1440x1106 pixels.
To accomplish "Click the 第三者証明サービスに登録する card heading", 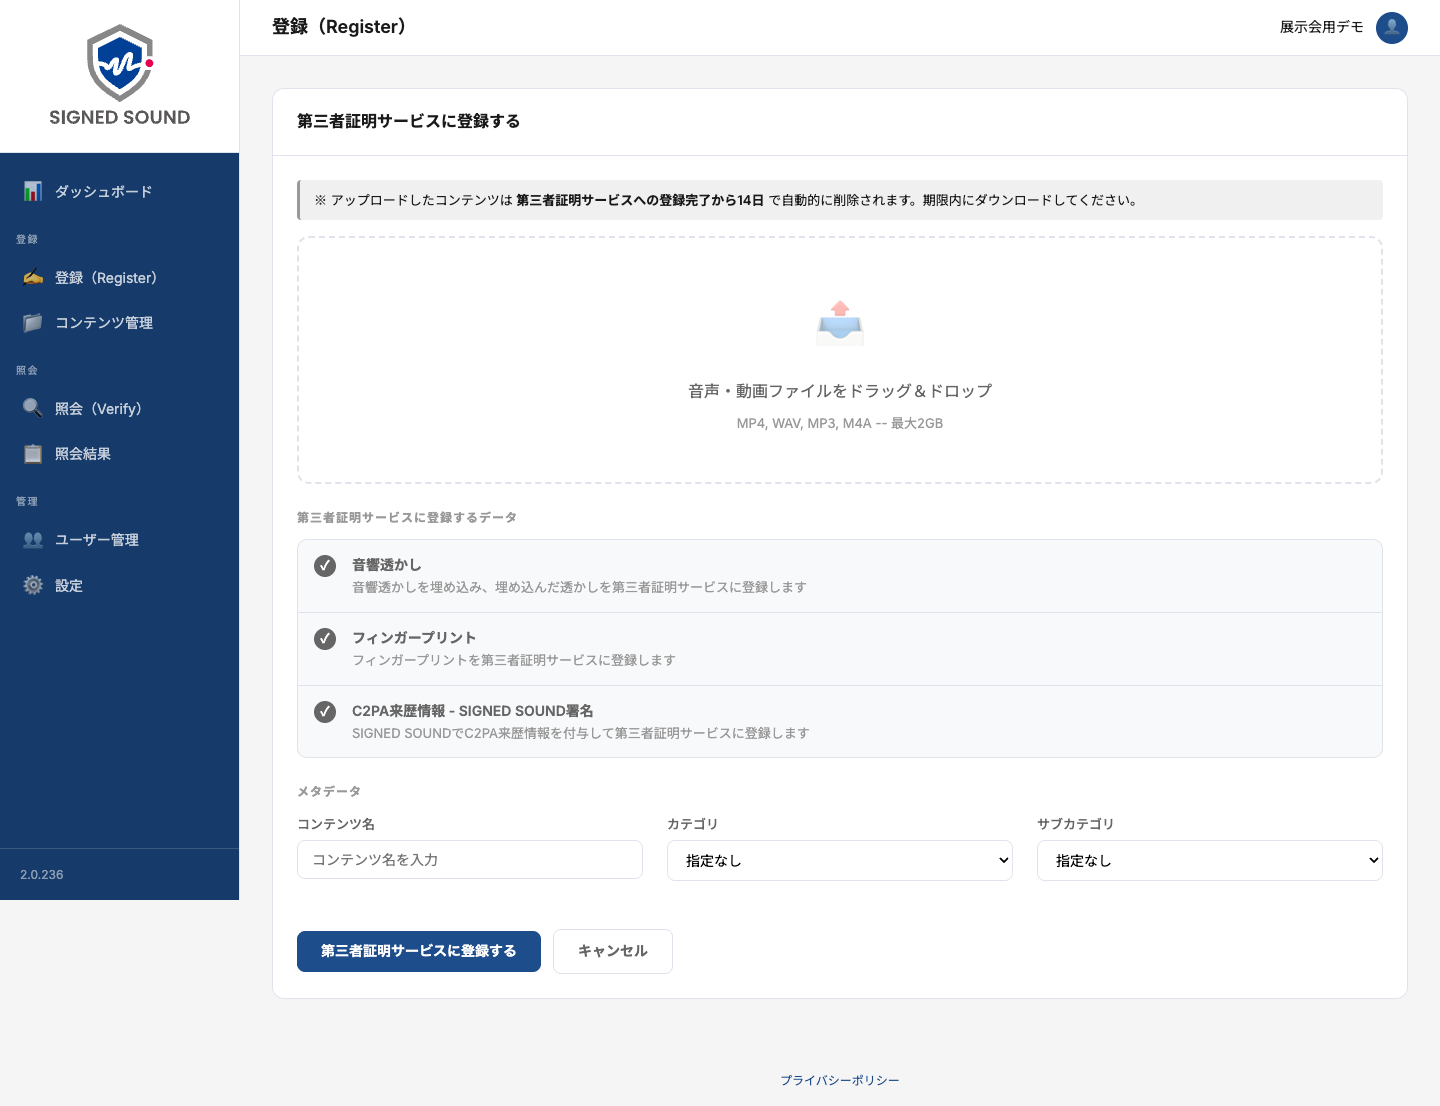I will pyautogui.click(x=409, y=121).
